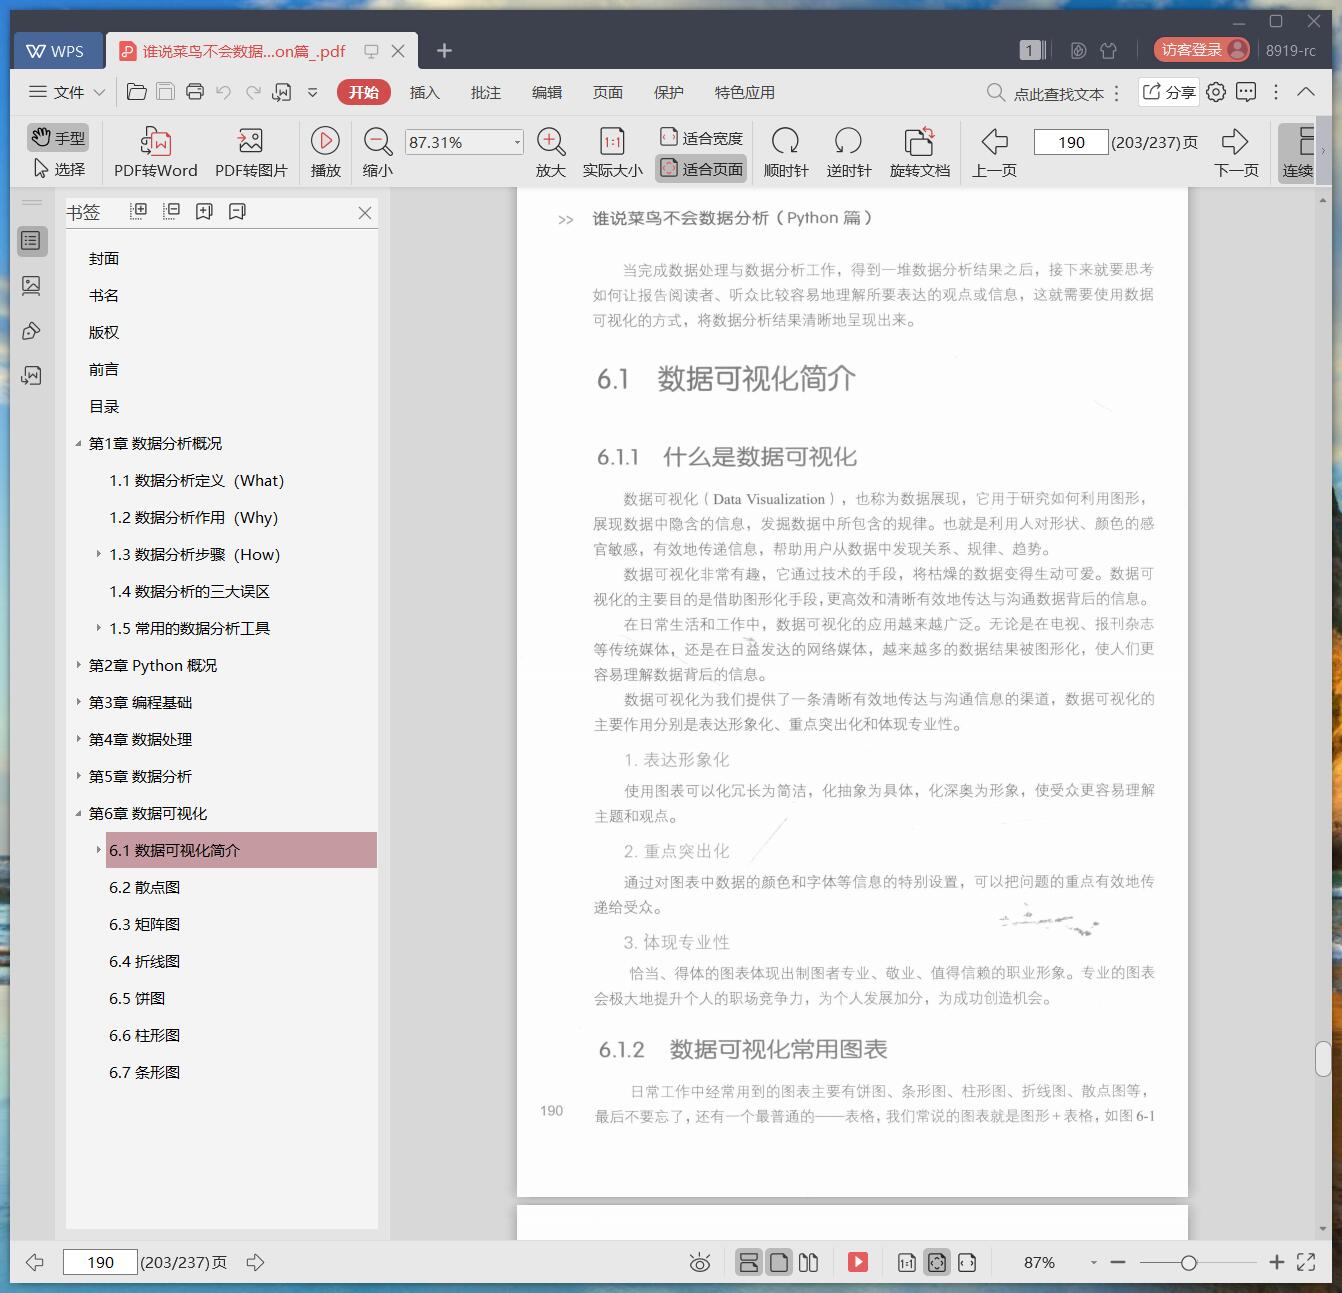Rotate page counterclockwise (逆时针)
The image size is (1342, 1293).
[848, 152]
